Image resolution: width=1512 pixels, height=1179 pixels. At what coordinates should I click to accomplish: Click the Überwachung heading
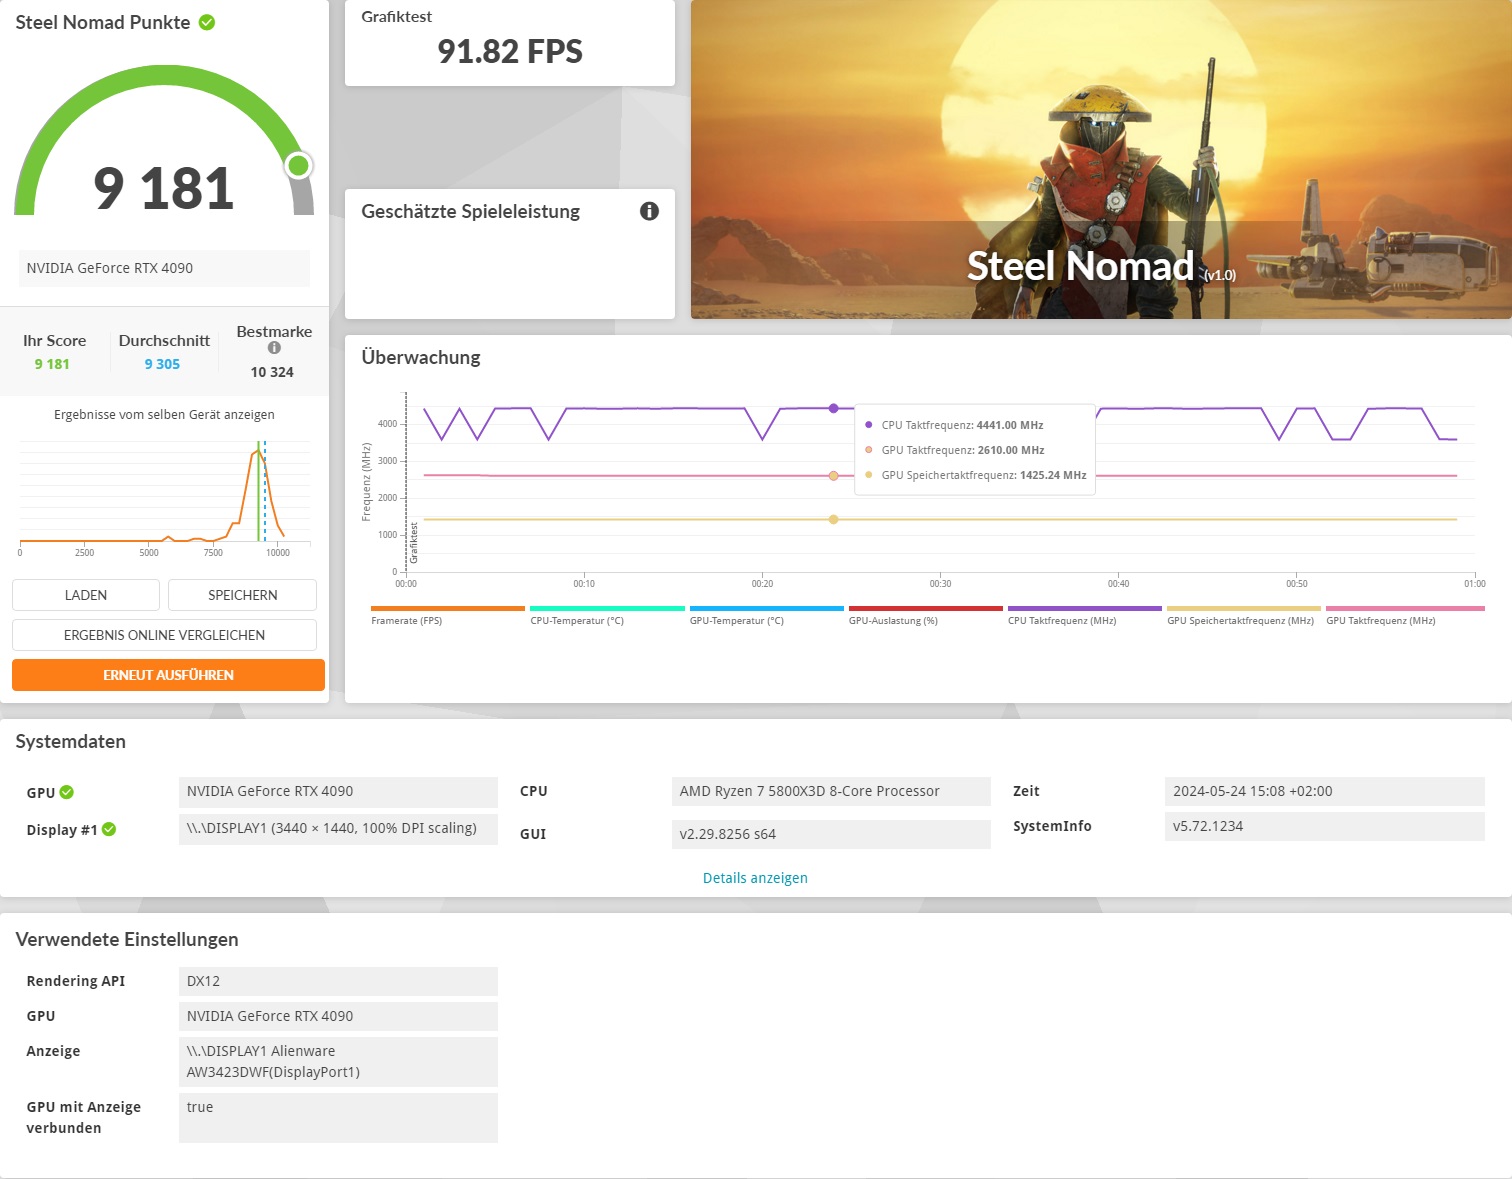421,357
